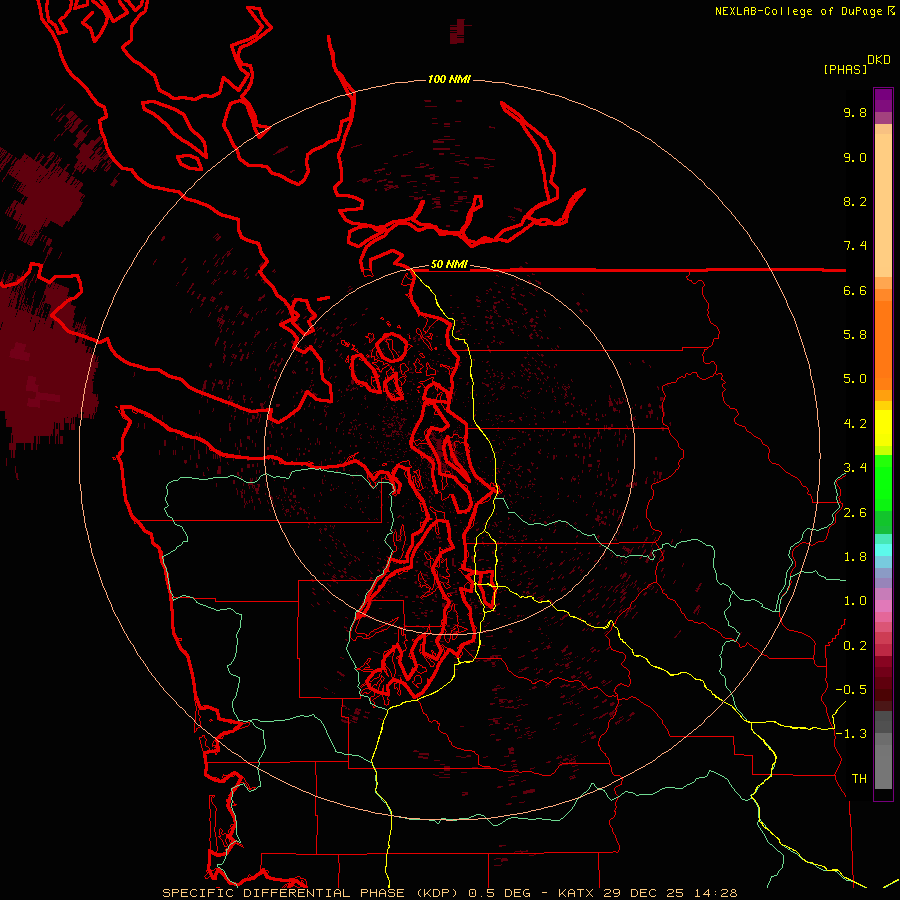
Task: Click the 9.0 value on the color scale
Action: pyautogui.click(x=855, y=157)
